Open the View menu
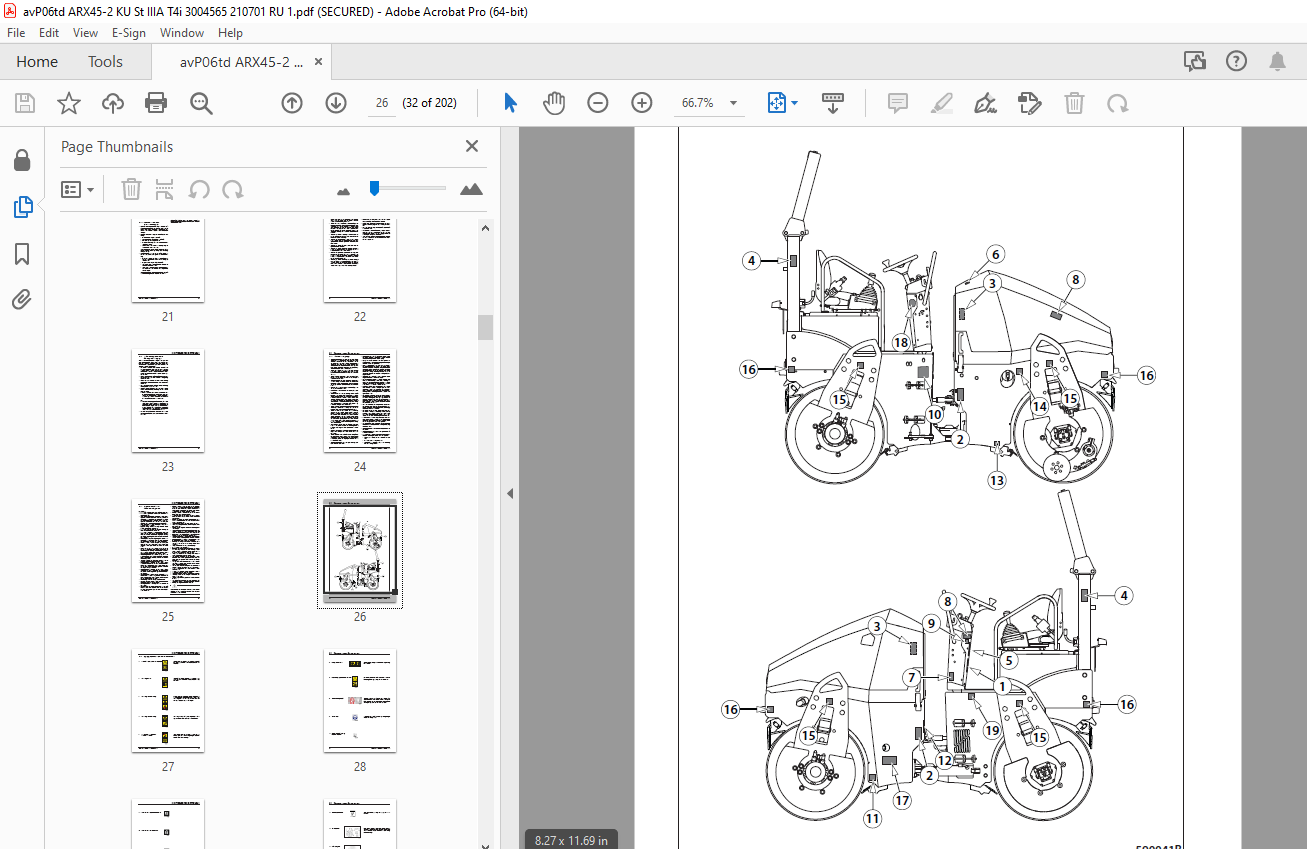This screenshot has width=1307, height=849. point(86,33)
